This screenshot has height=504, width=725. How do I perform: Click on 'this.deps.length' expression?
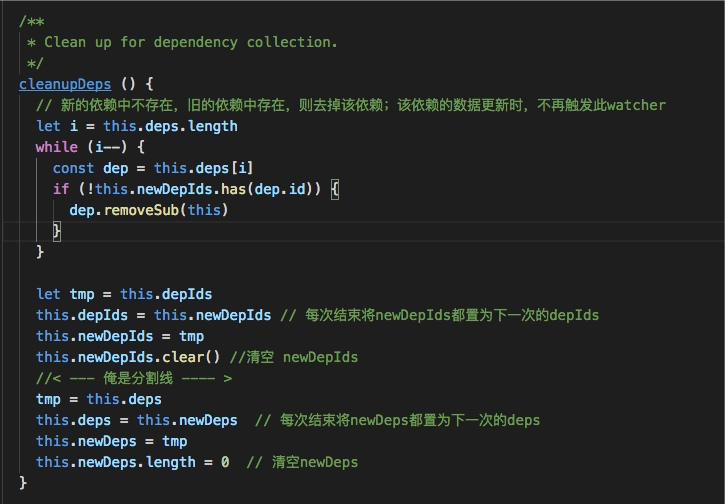pyautogui.click(x=170, y=126)
